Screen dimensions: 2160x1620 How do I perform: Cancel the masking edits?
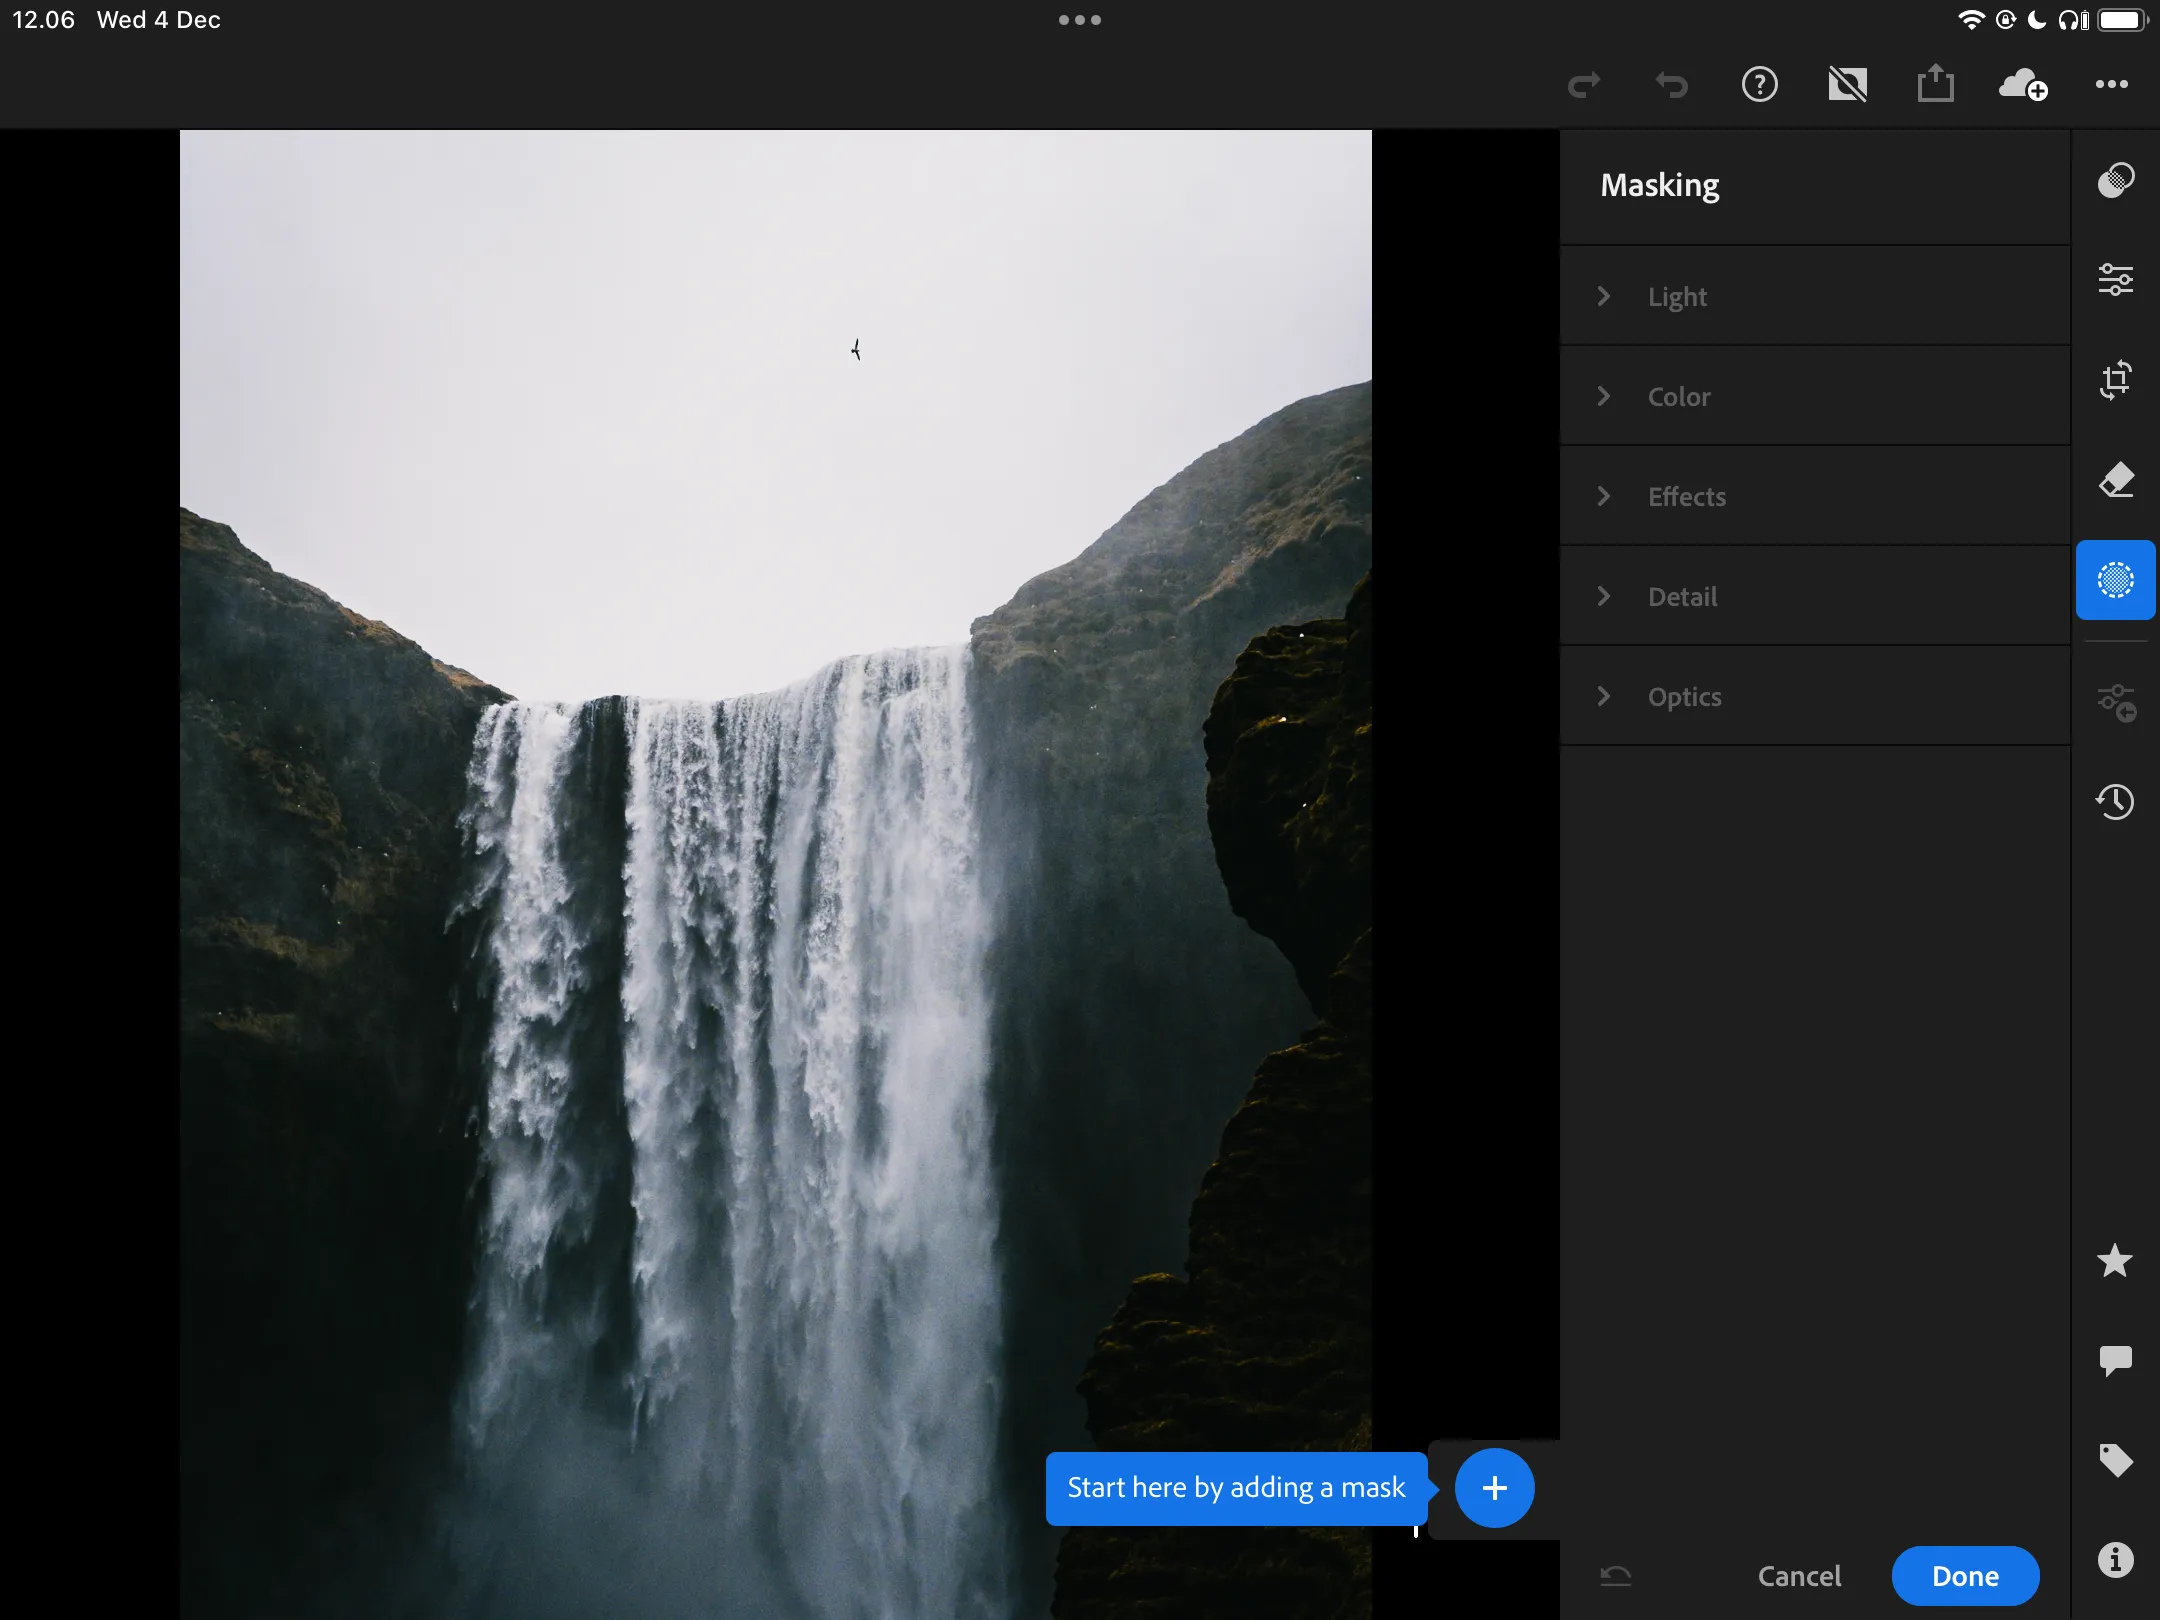tap(1799, 1576)
